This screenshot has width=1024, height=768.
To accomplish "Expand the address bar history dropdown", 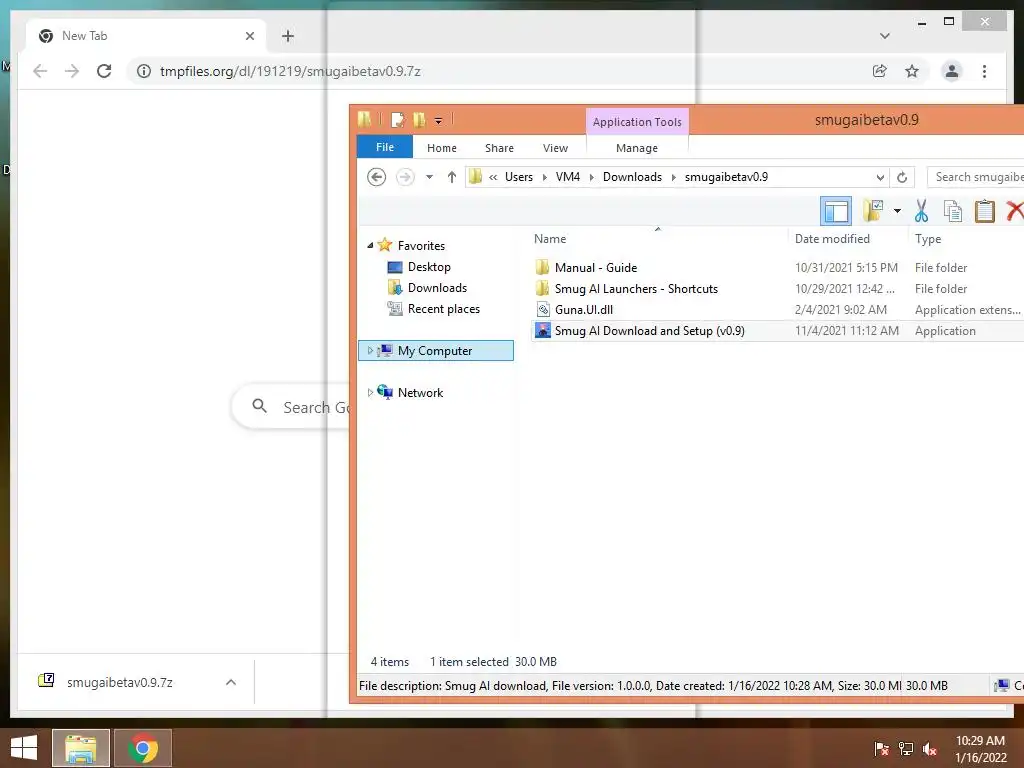I will point(880,177).
